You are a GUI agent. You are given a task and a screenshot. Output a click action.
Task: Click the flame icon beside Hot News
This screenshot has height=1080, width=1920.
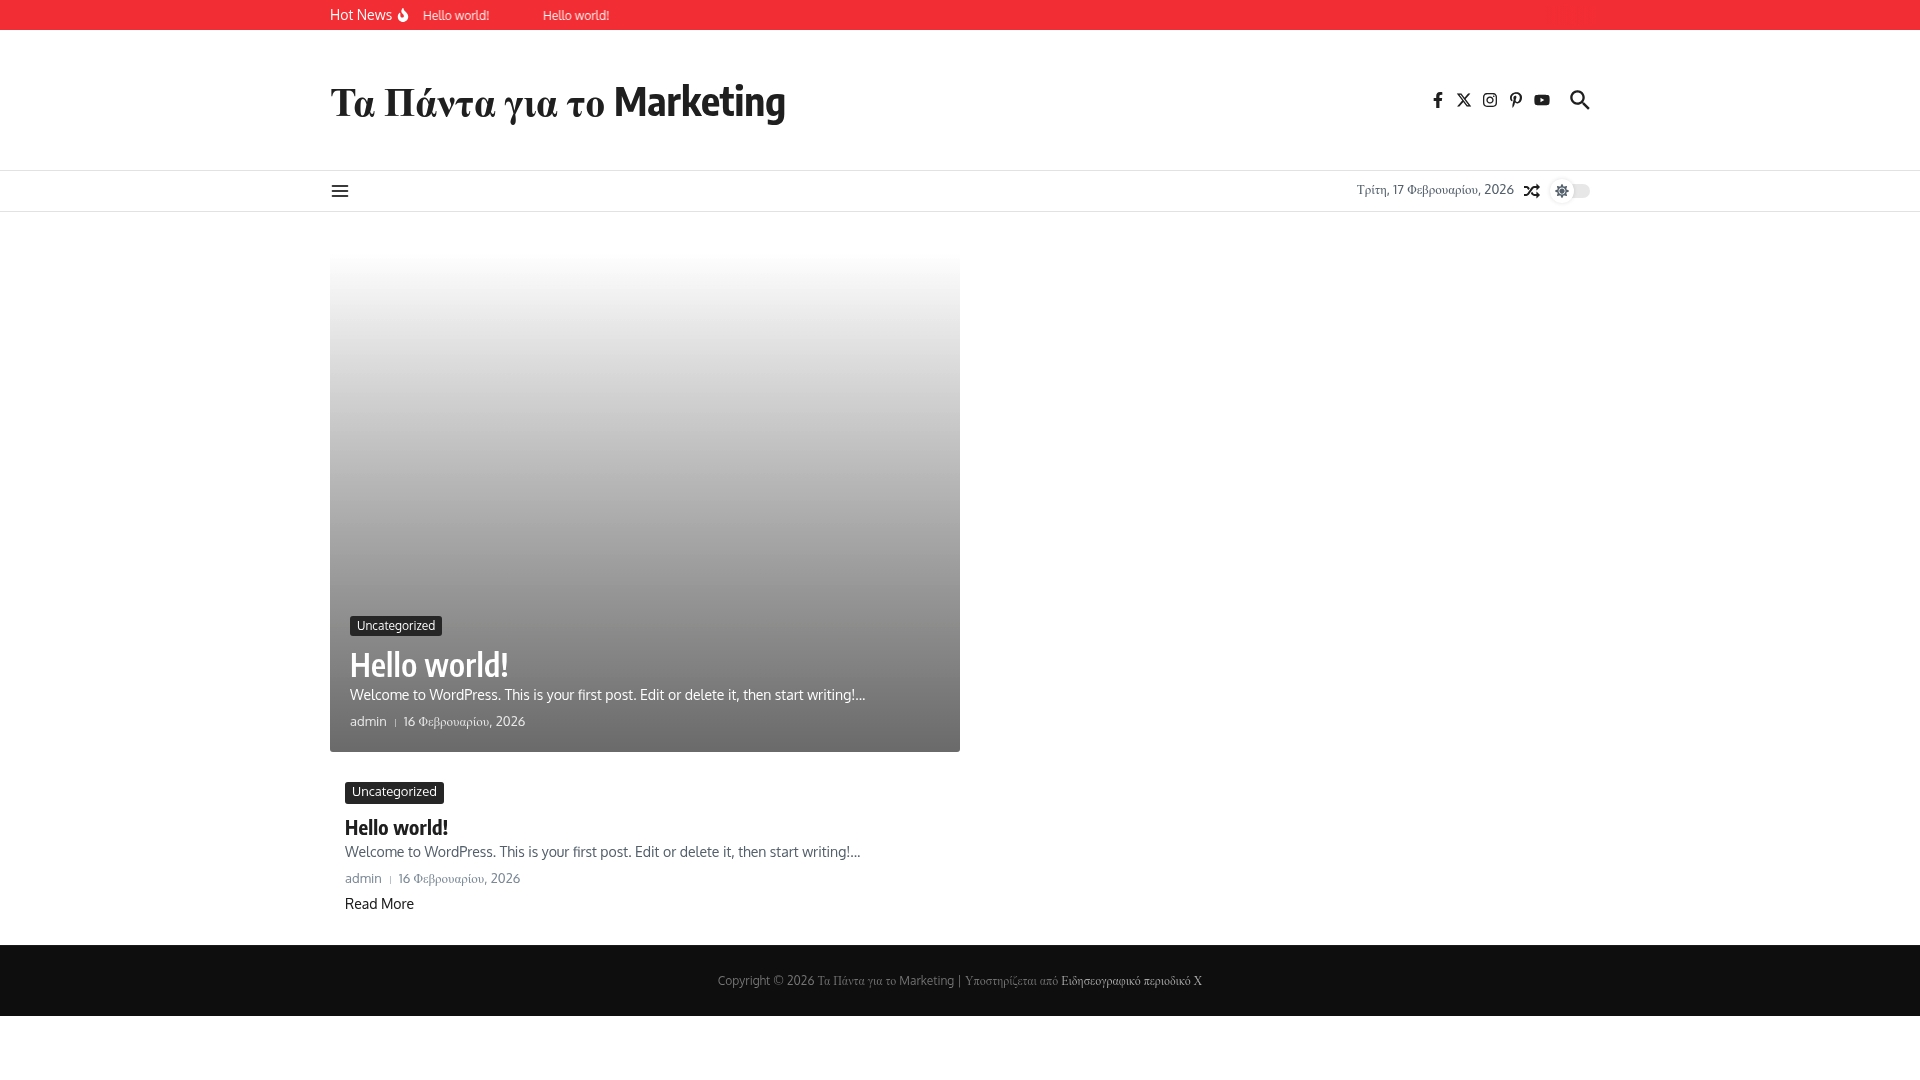point(403,15)
